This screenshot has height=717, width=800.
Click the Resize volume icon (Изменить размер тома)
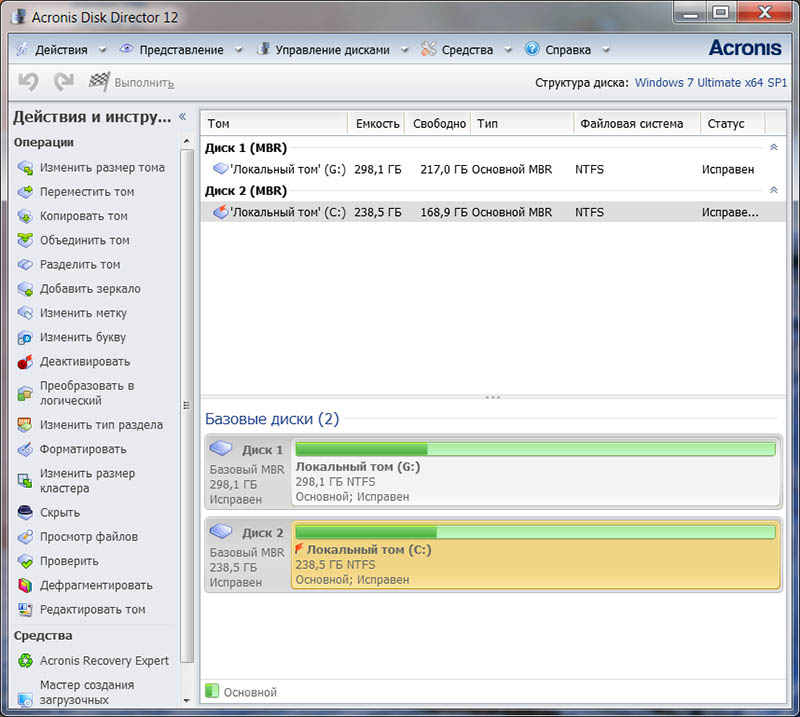pos(25,167)
